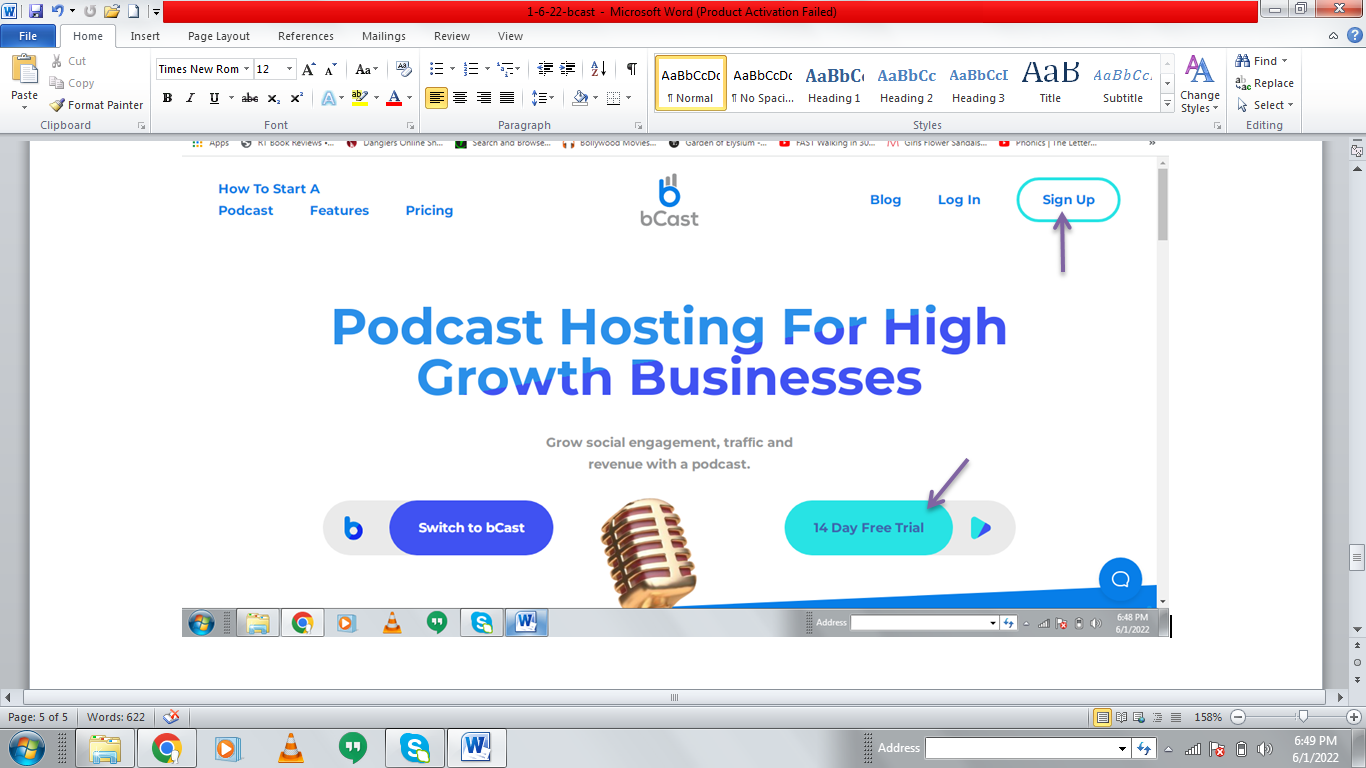Image resolution: width=1366 pixels, height=768 pixels.
Task: Click the Clear Formatting icon
Action: click(x=404, y=69)
